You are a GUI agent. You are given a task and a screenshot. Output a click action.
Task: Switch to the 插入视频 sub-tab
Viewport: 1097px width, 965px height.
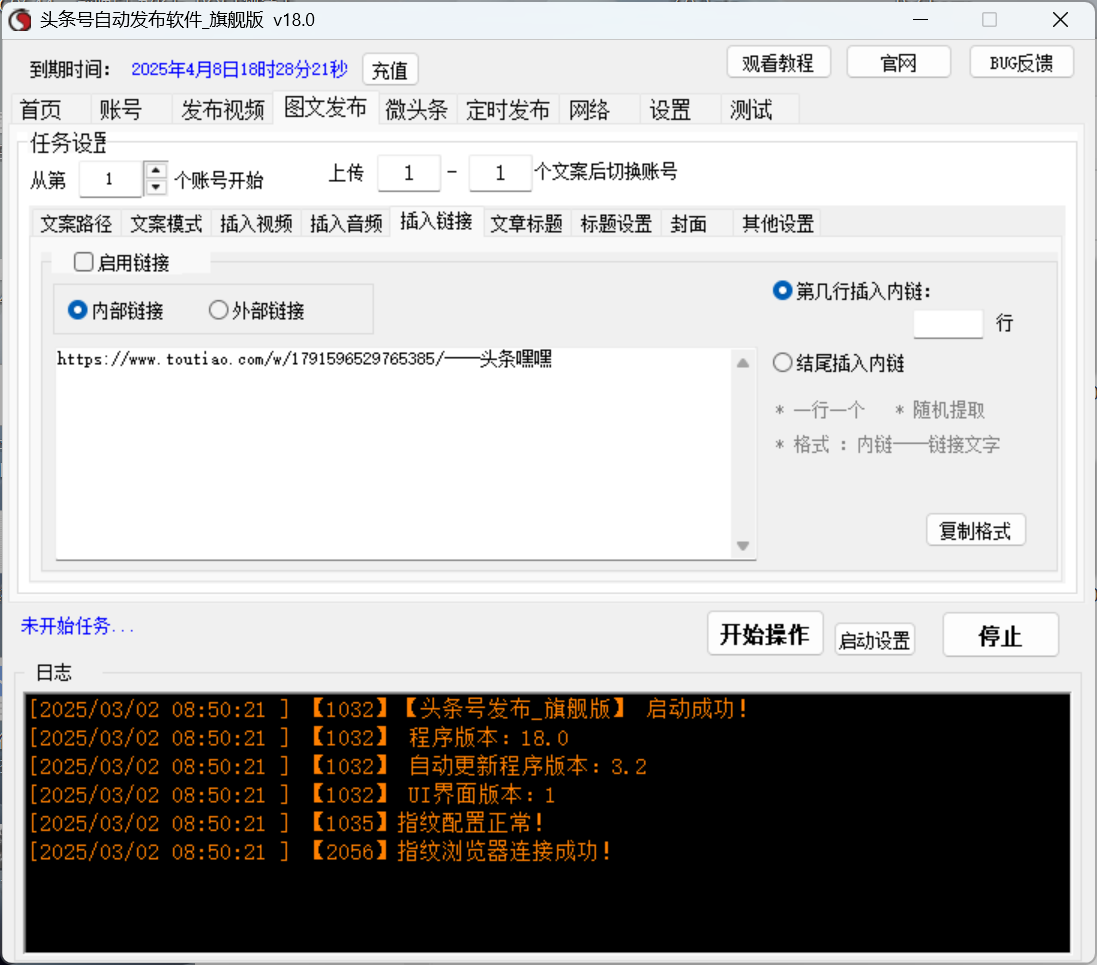256,224
